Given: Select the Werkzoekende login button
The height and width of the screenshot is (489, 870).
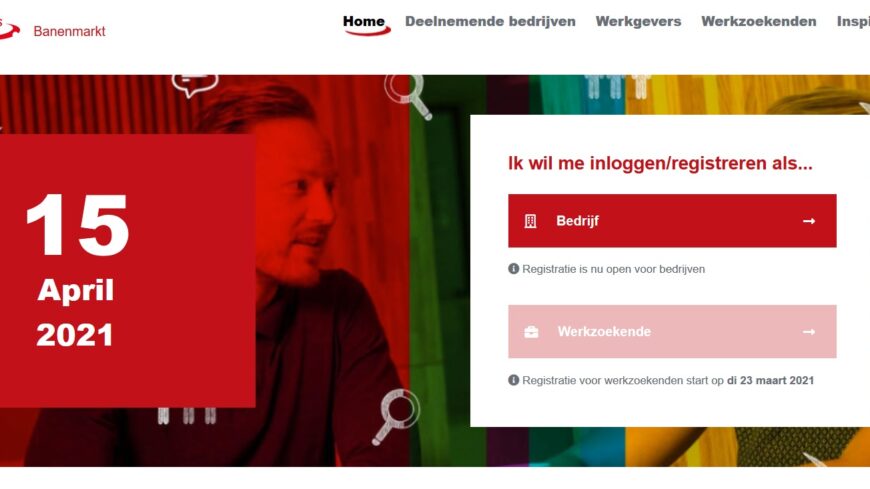Looking at the screenshot, I should pyautogui.click(x=672, y=331).
